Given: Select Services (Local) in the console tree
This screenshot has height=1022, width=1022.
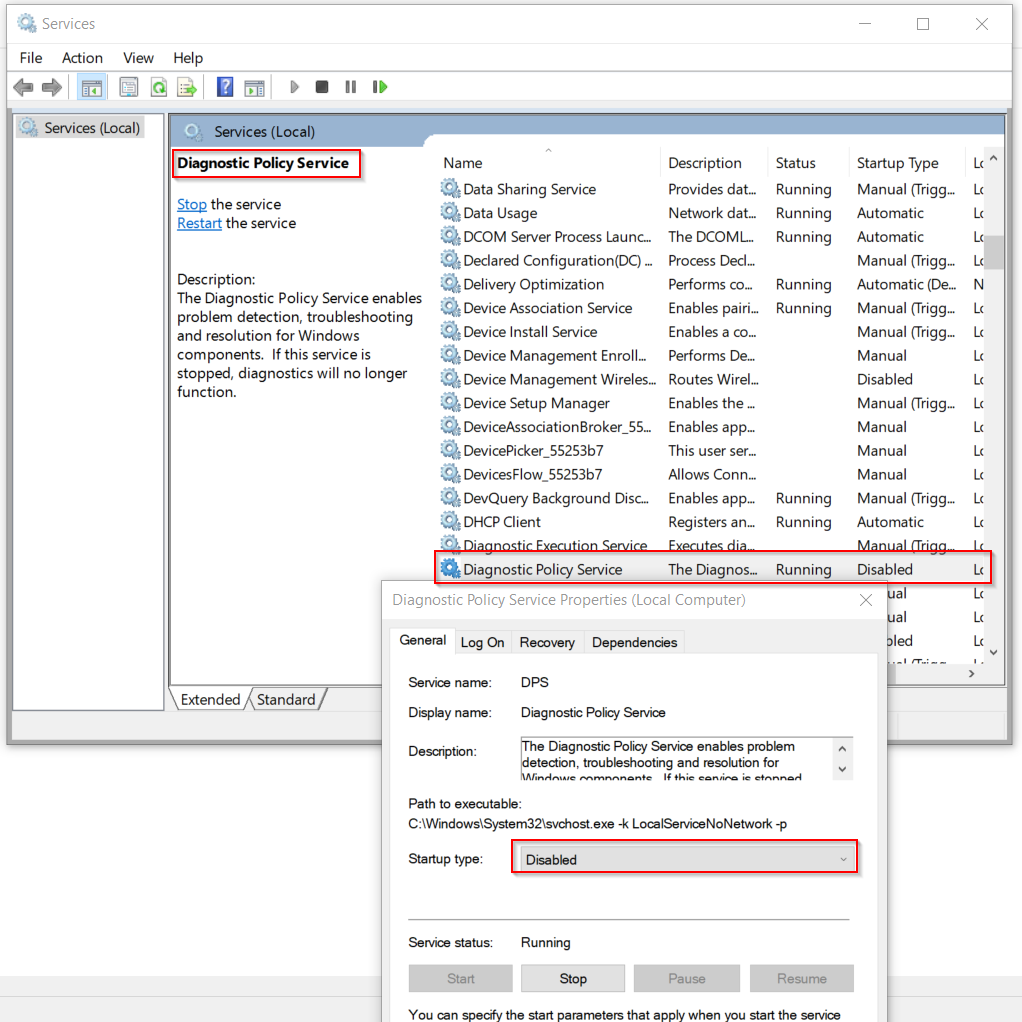Looking at the screenshot, I should tap(91, 128).
